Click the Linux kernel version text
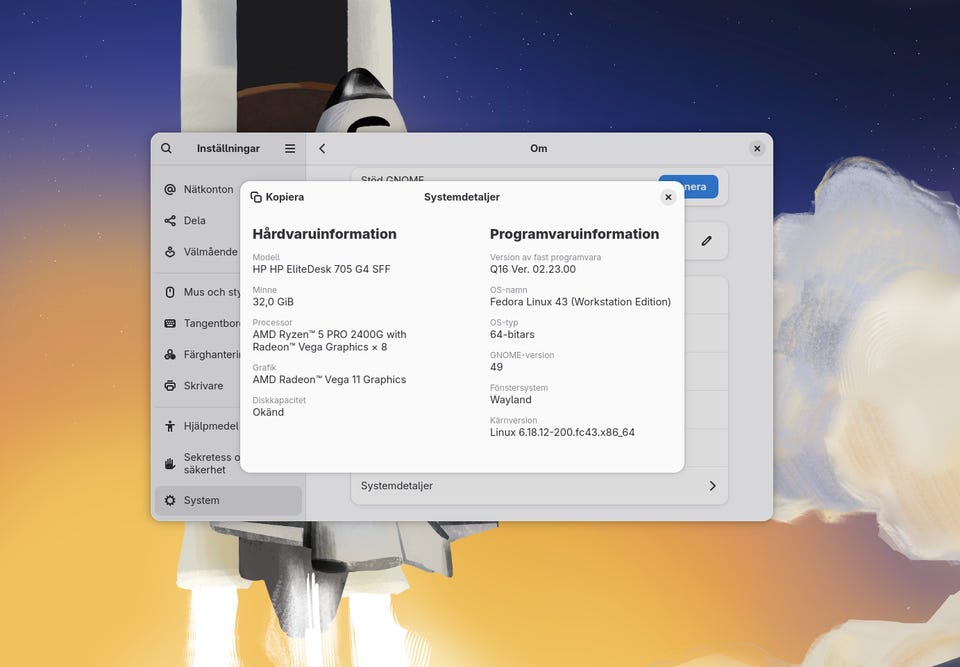This screenshot has width=960, height=667. [562, 433]
